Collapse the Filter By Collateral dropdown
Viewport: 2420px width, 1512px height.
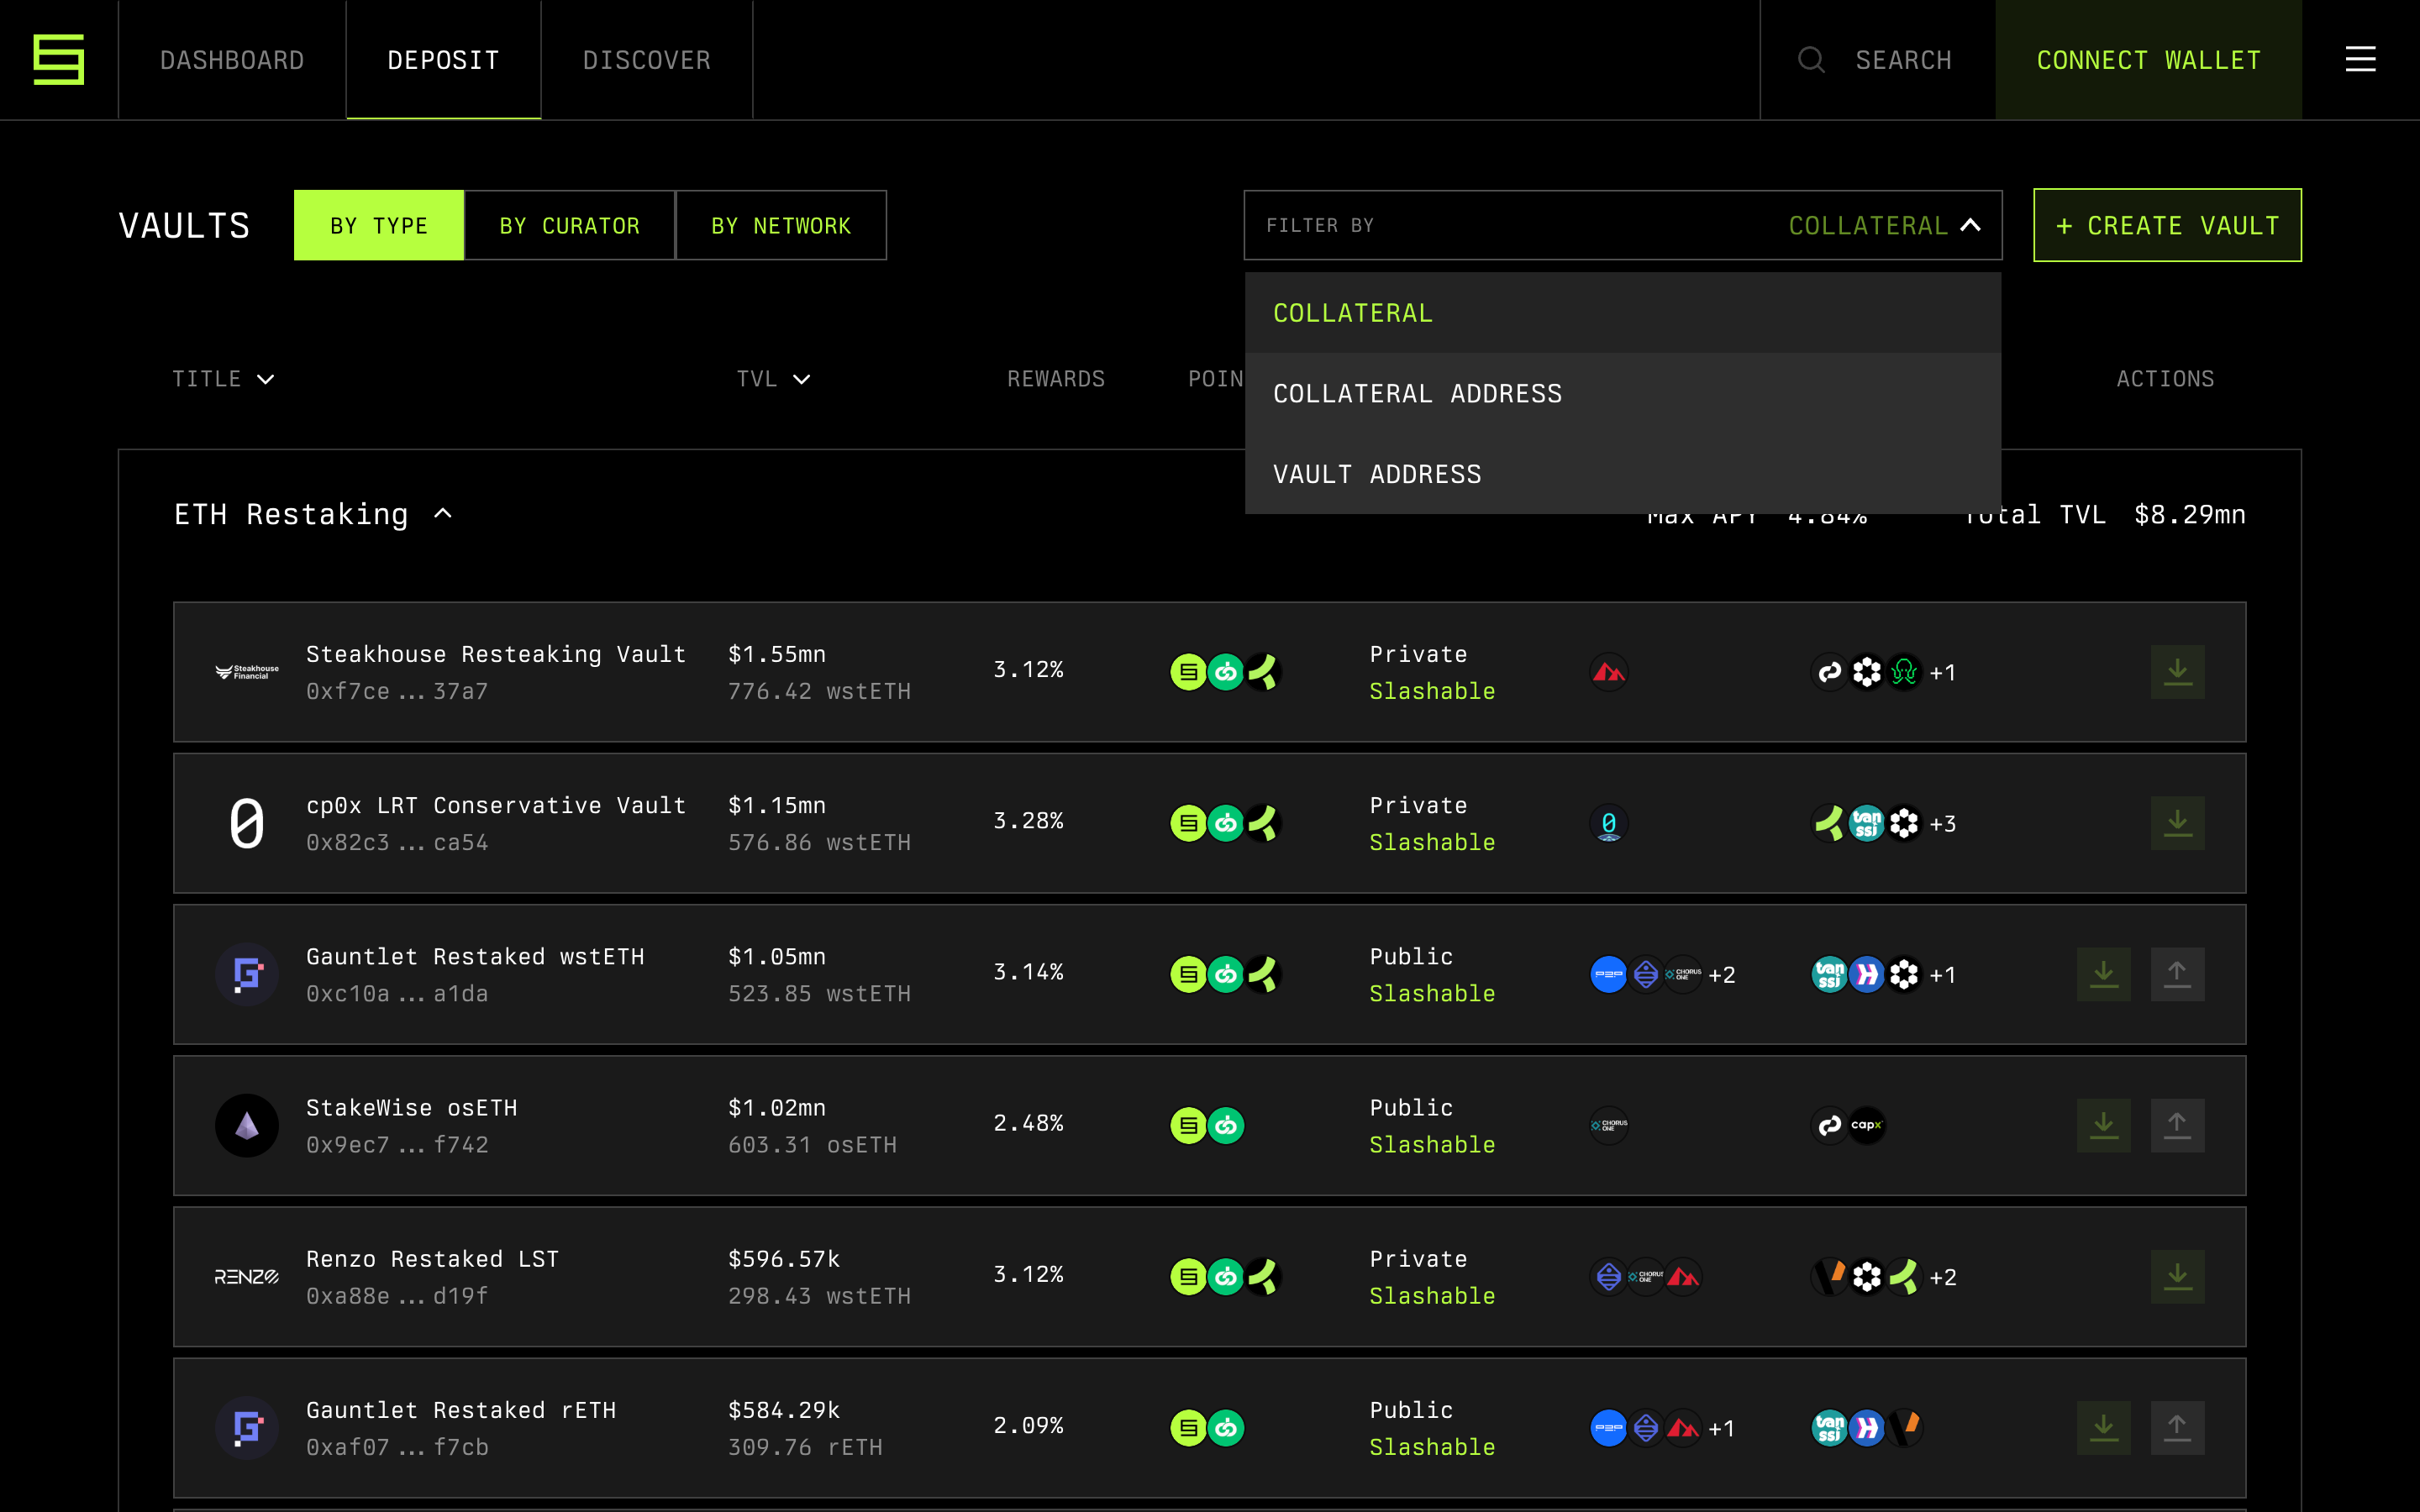coord(1970,225)
